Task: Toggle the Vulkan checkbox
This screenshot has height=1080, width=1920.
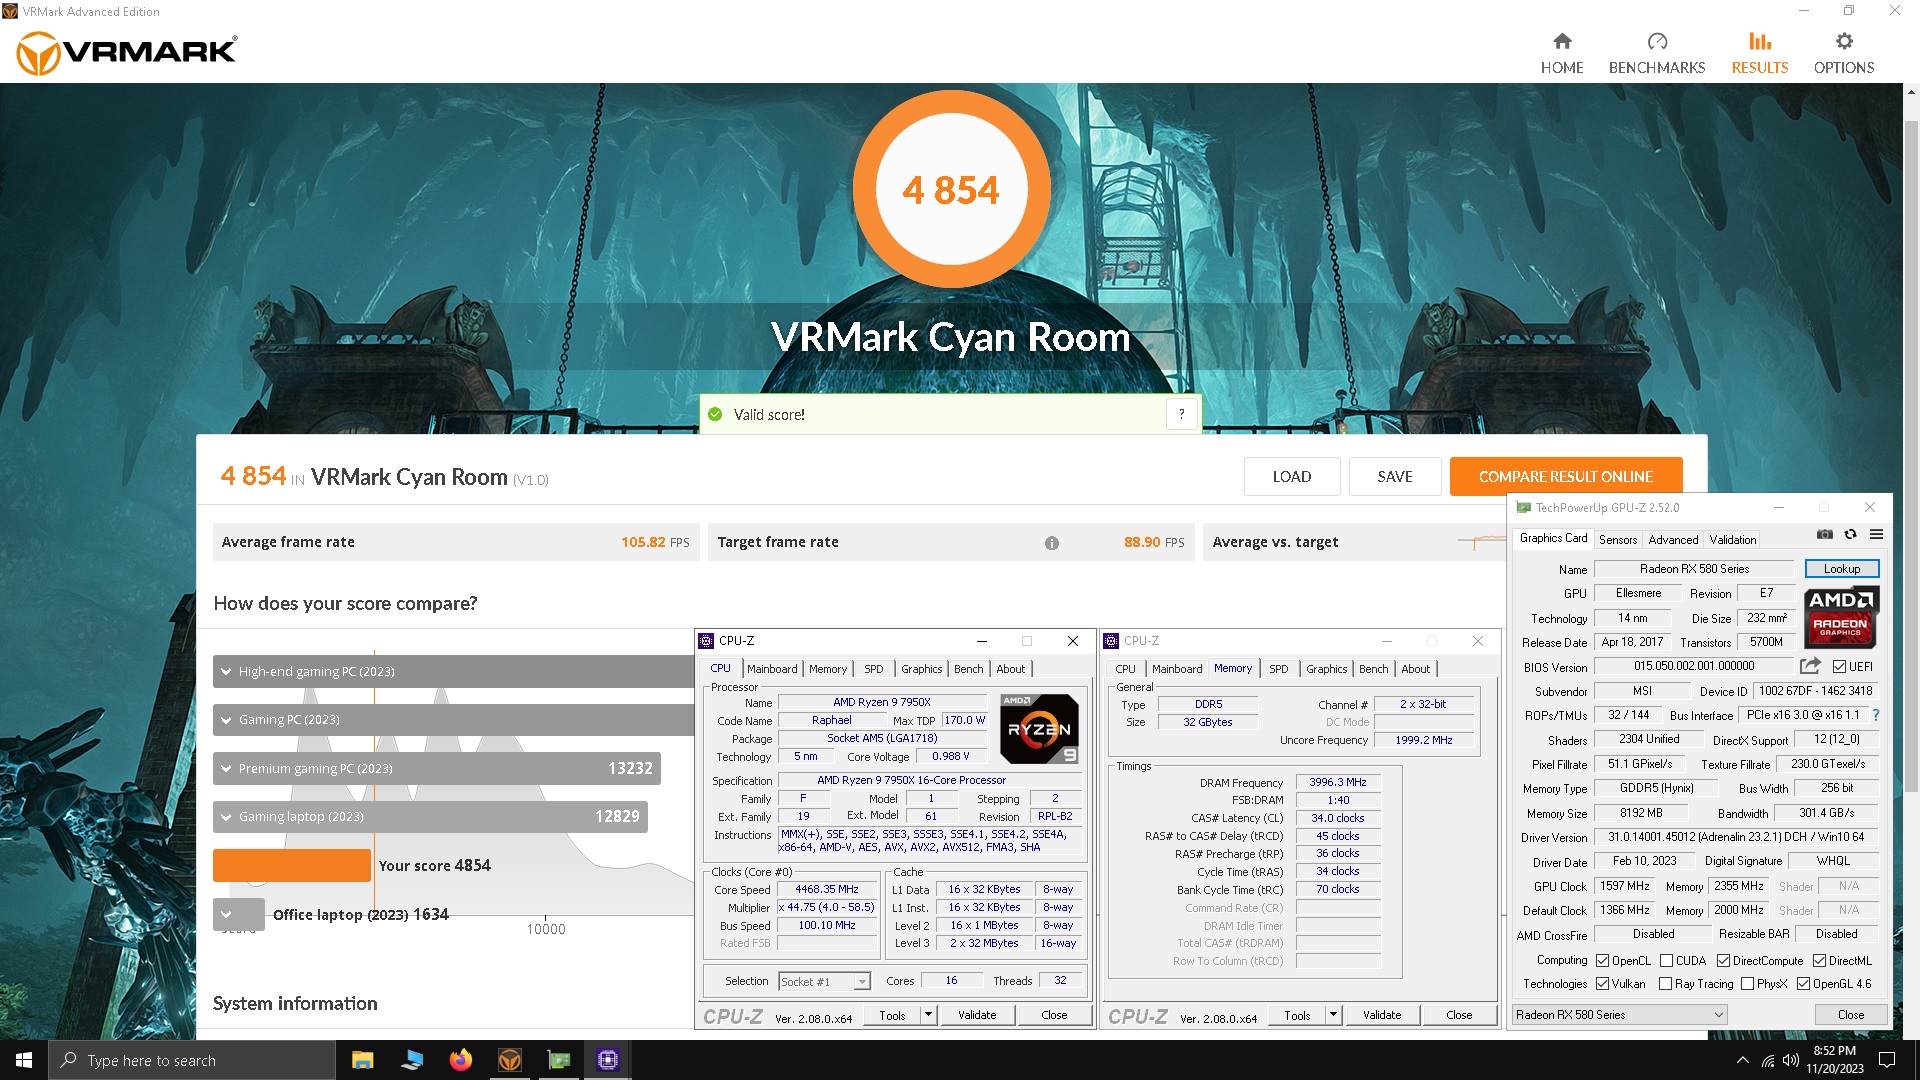Action: 1602,984
